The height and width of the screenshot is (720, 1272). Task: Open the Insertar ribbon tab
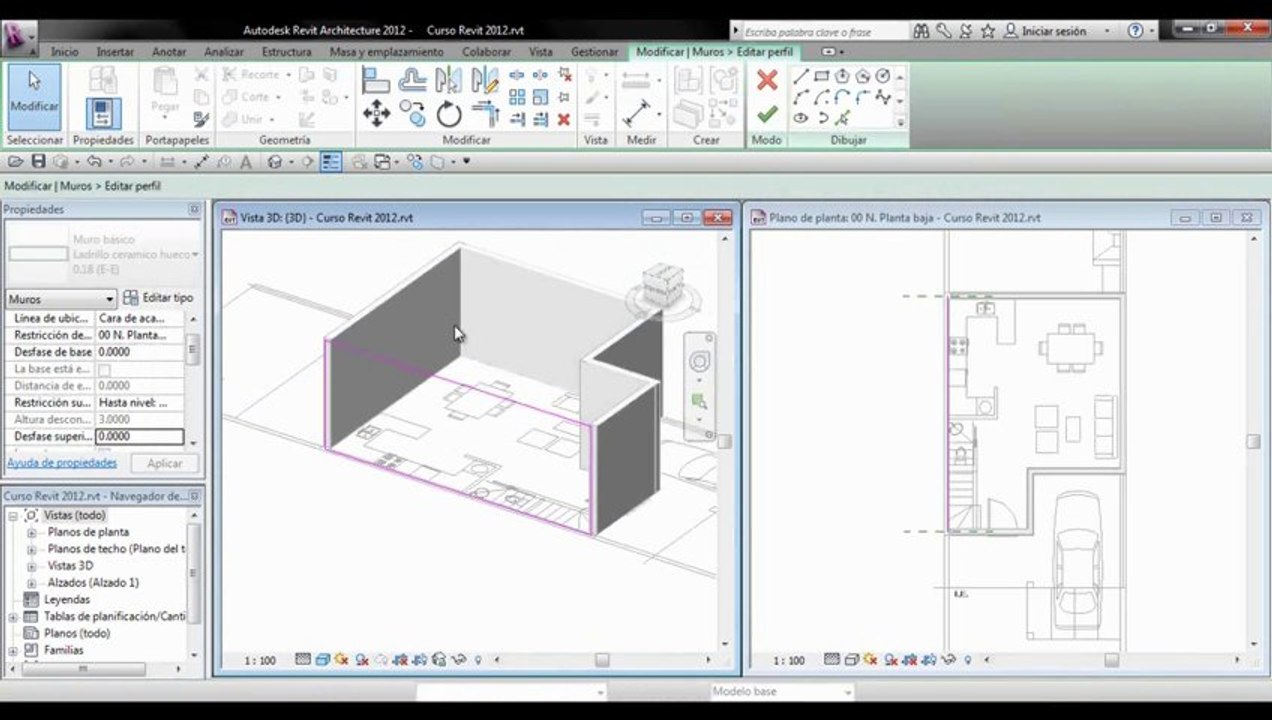click(115, 51)
